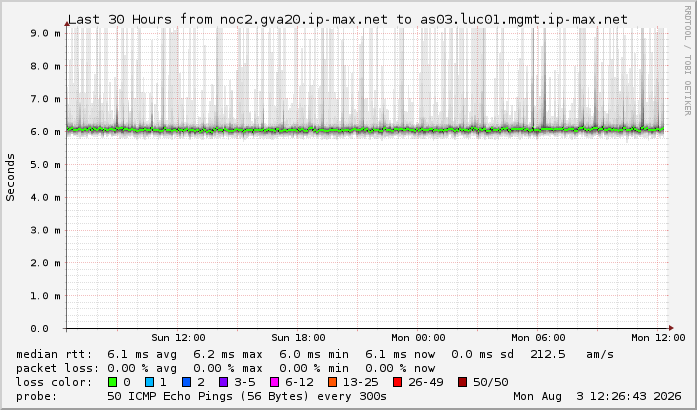Screen dimensions: 697x410
Task: Click the 'Sun 18:00' time axis label
Action: click(298, 338)
